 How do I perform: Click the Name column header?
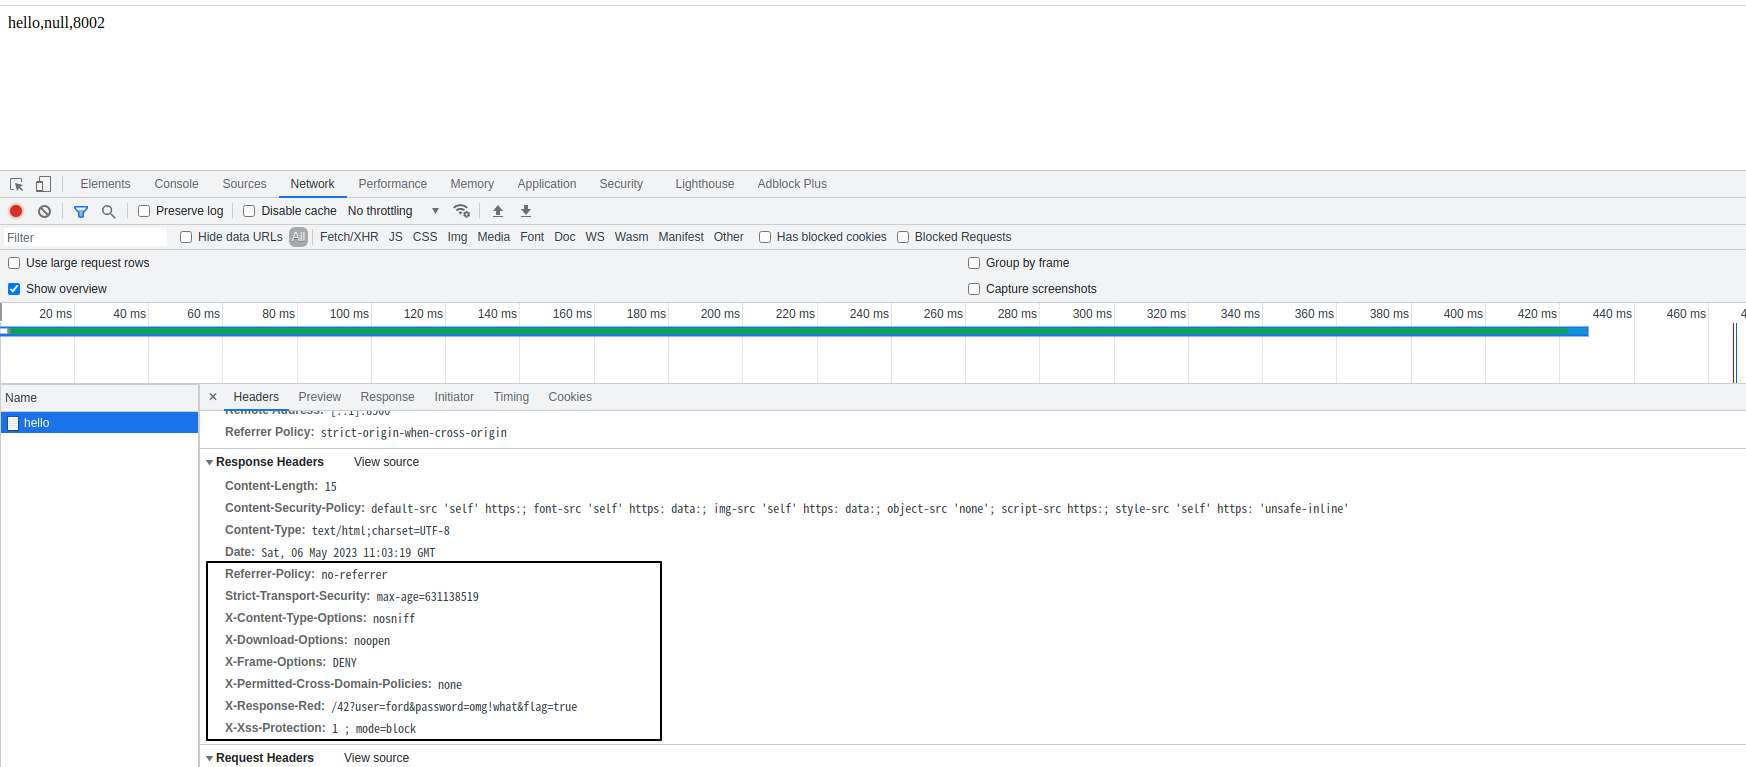[100, 398]
